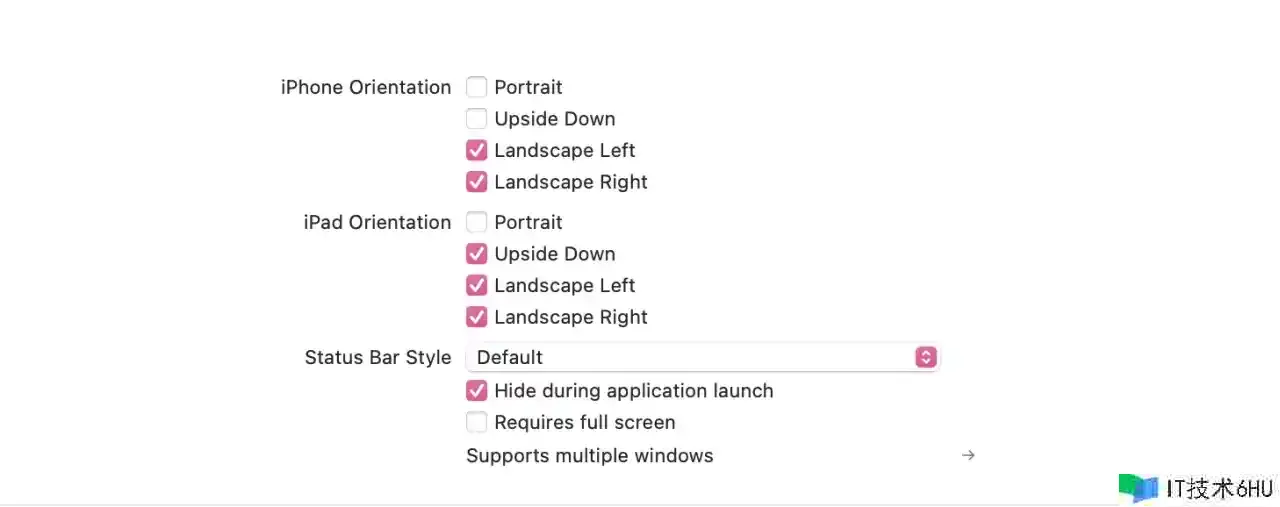Check iPhone Upside Down orientation
This screenshot has width=1280, height=507.
pyautogui.click(x=477, y=119)
